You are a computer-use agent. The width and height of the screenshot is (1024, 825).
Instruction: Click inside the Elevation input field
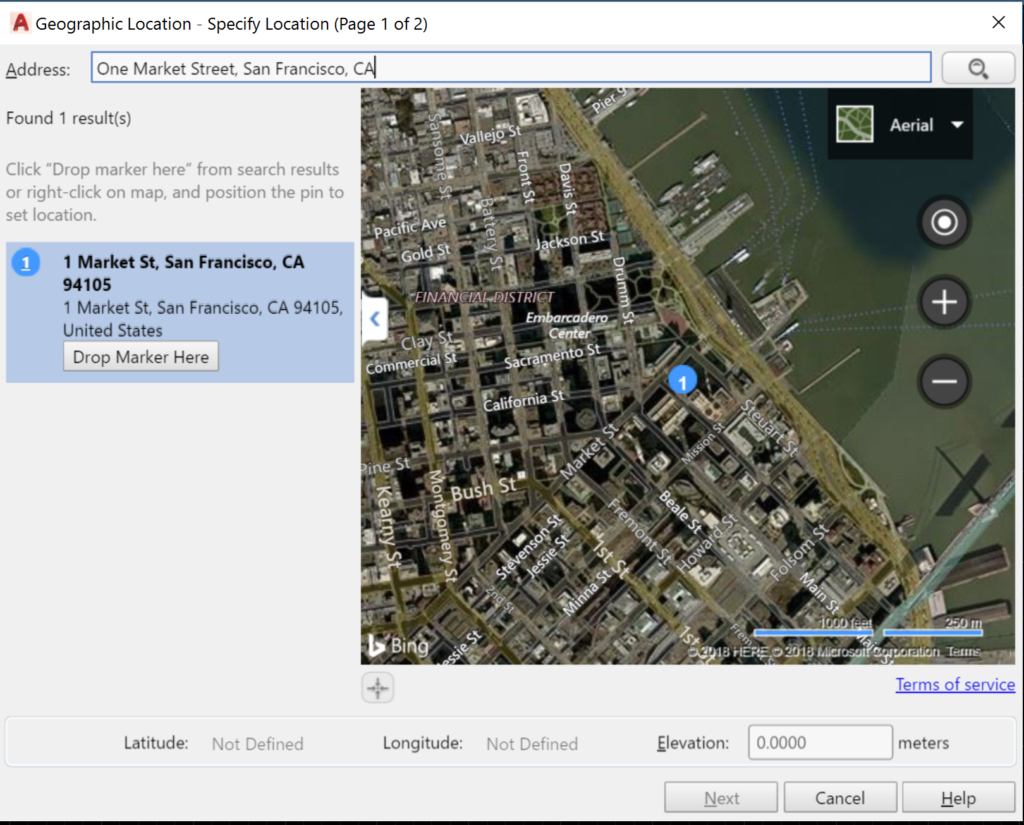click(819, 742)
